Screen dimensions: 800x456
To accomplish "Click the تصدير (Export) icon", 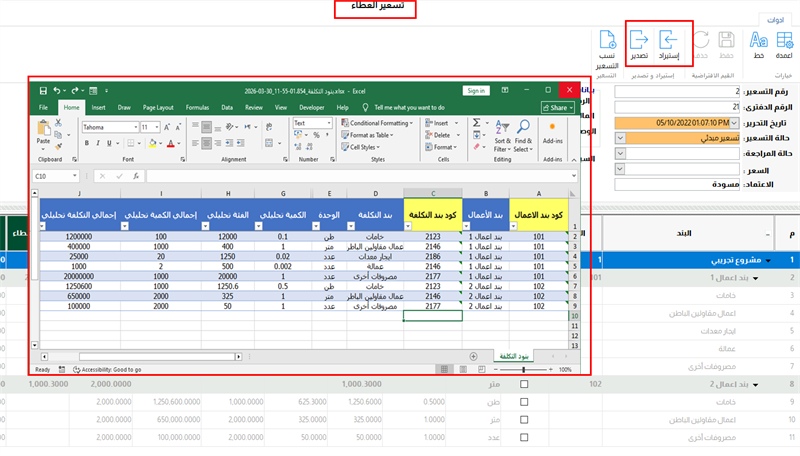I will (x=638, y=41).
